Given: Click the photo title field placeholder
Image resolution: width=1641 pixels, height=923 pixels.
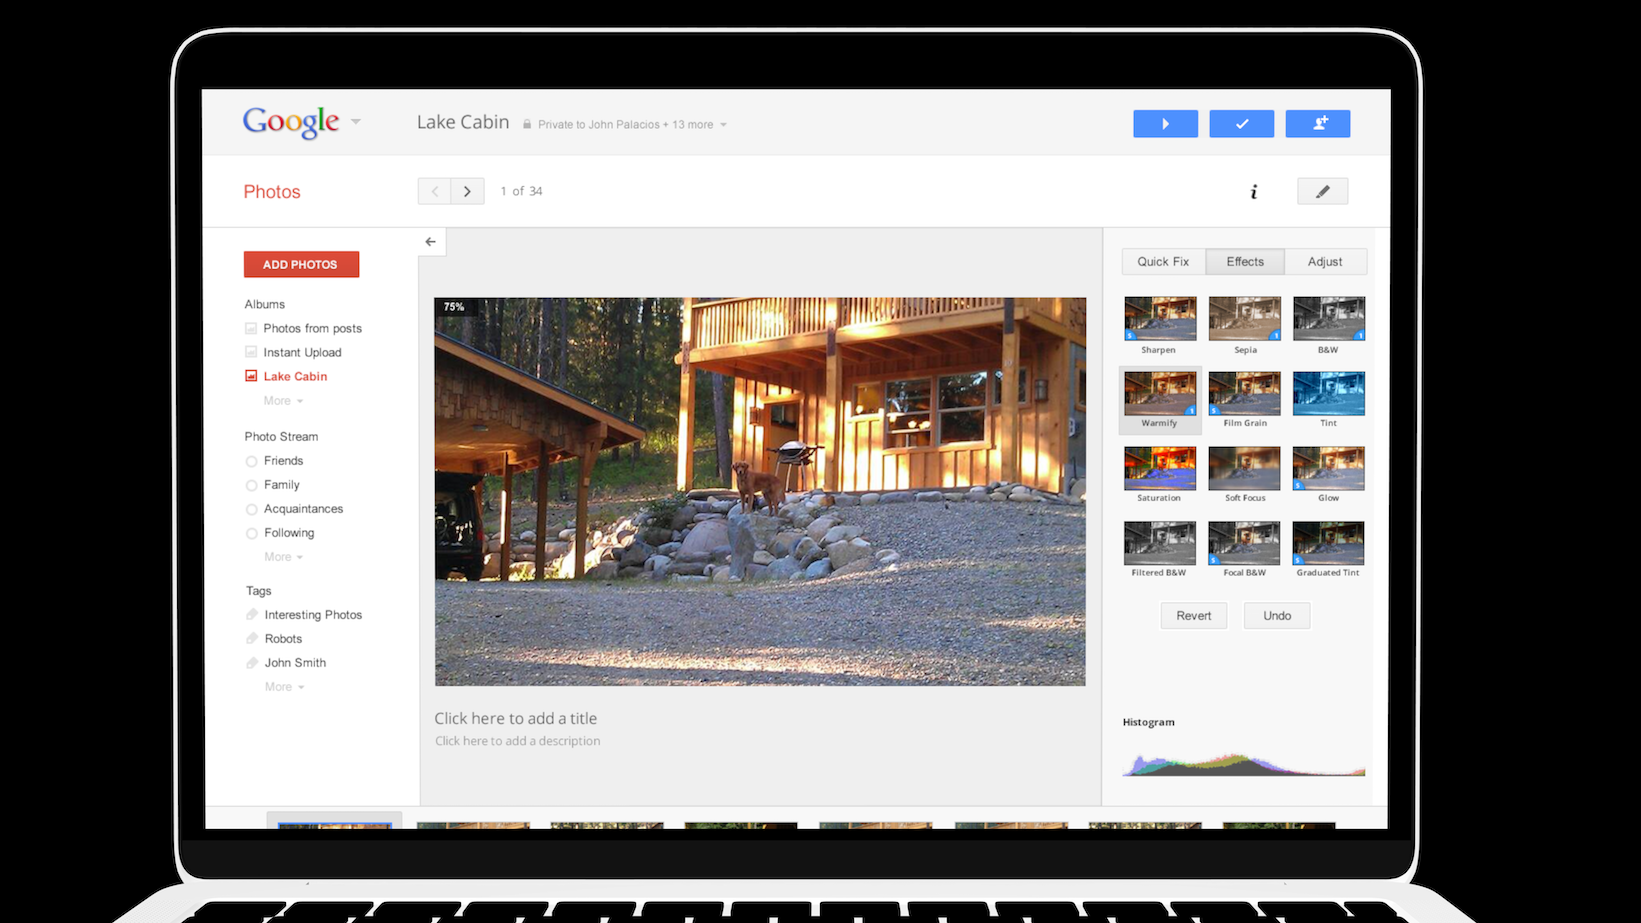Looking at the screenshot, I should 515,718.
